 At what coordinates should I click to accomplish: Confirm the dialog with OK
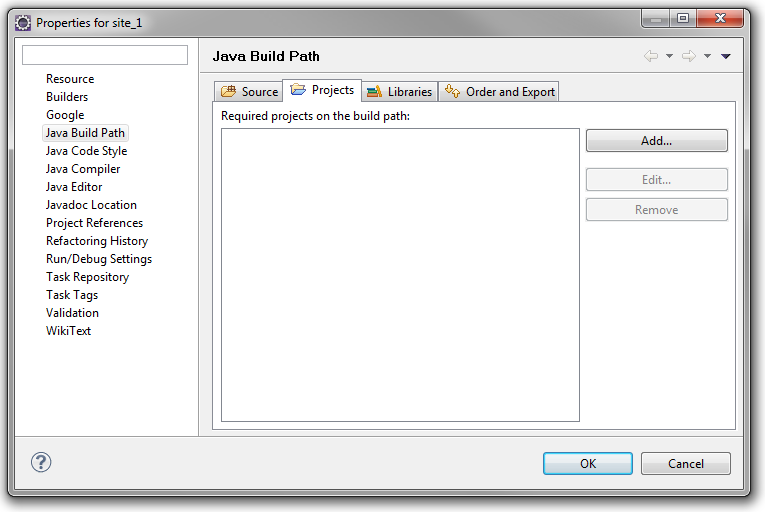(587, 464)
